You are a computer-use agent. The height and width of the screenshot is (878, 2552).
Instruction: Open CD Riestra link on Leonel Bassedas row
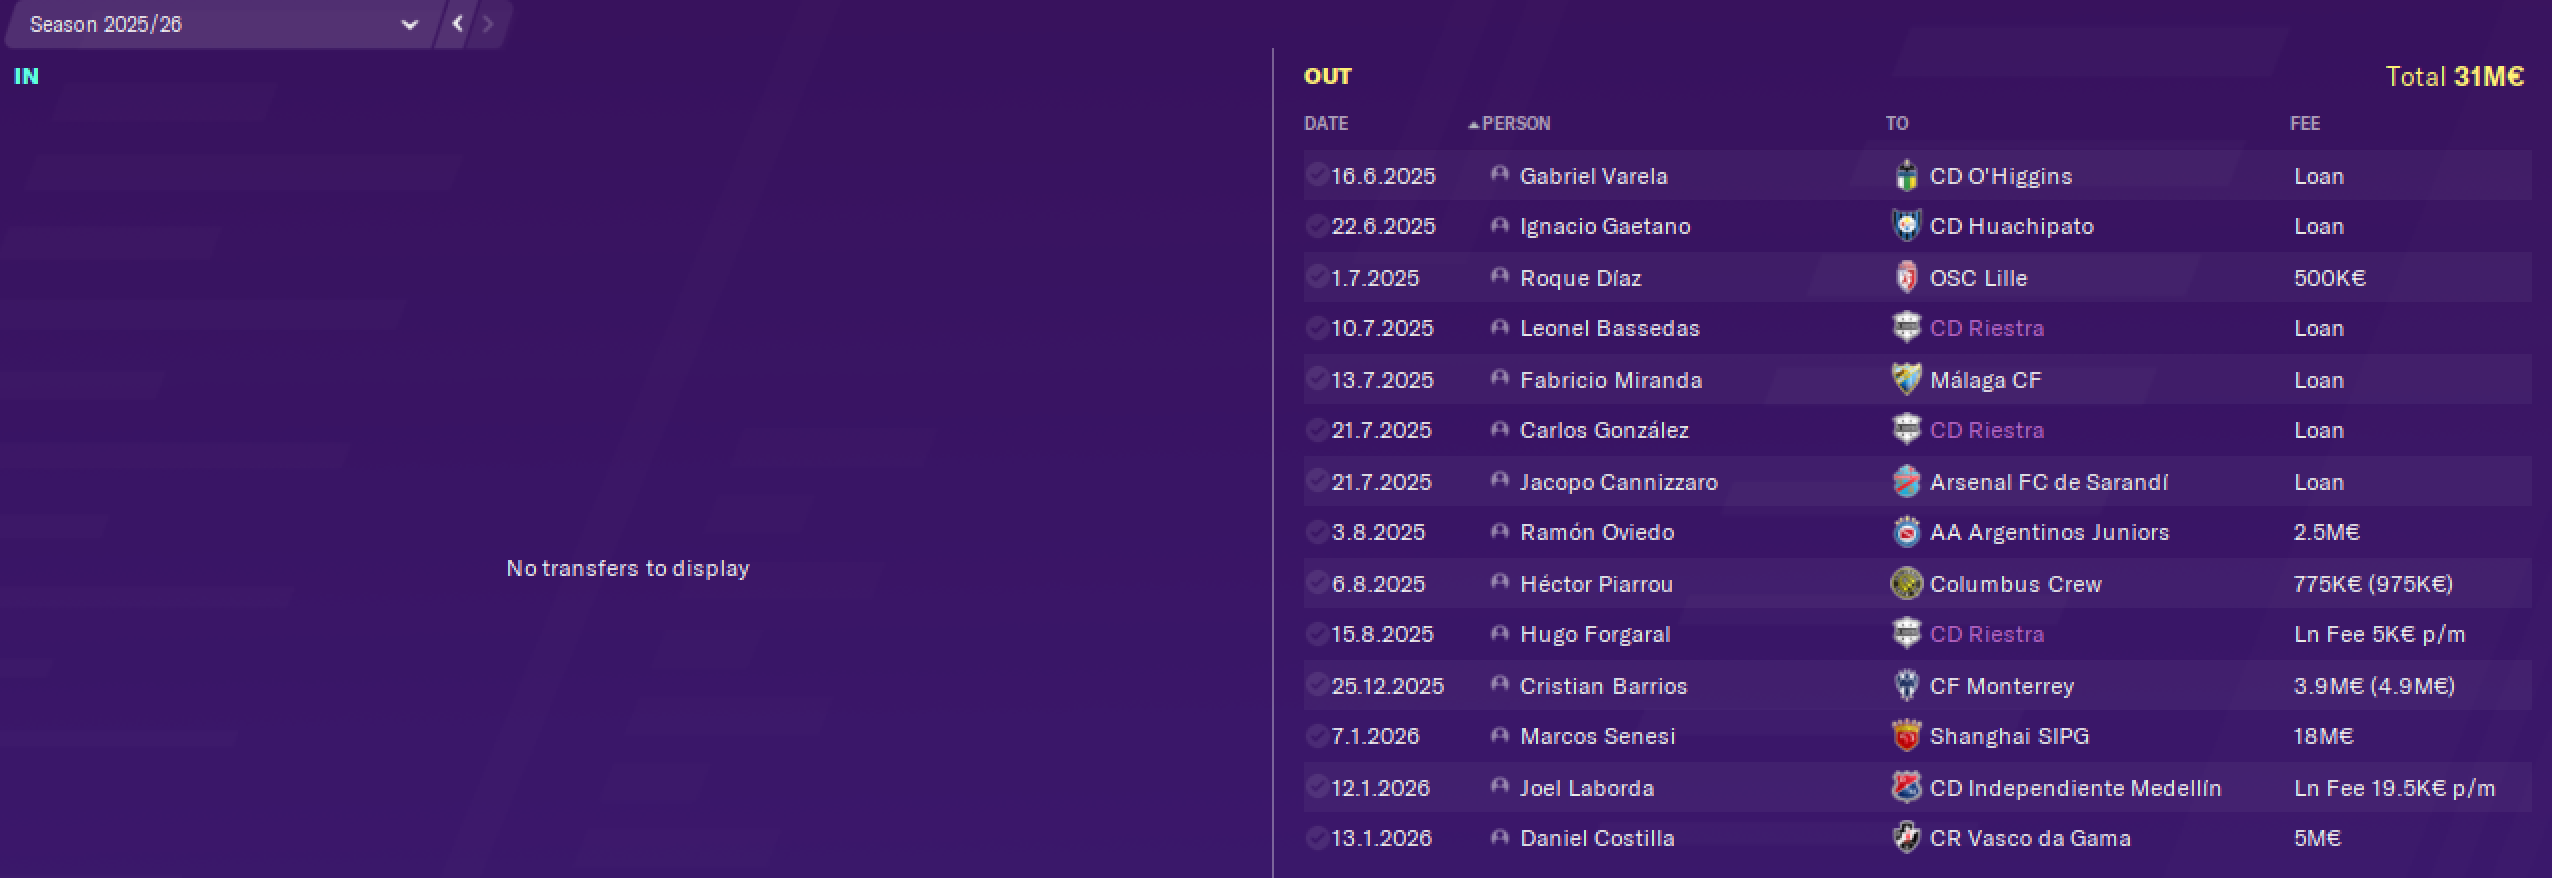[x=1986, y=328]
